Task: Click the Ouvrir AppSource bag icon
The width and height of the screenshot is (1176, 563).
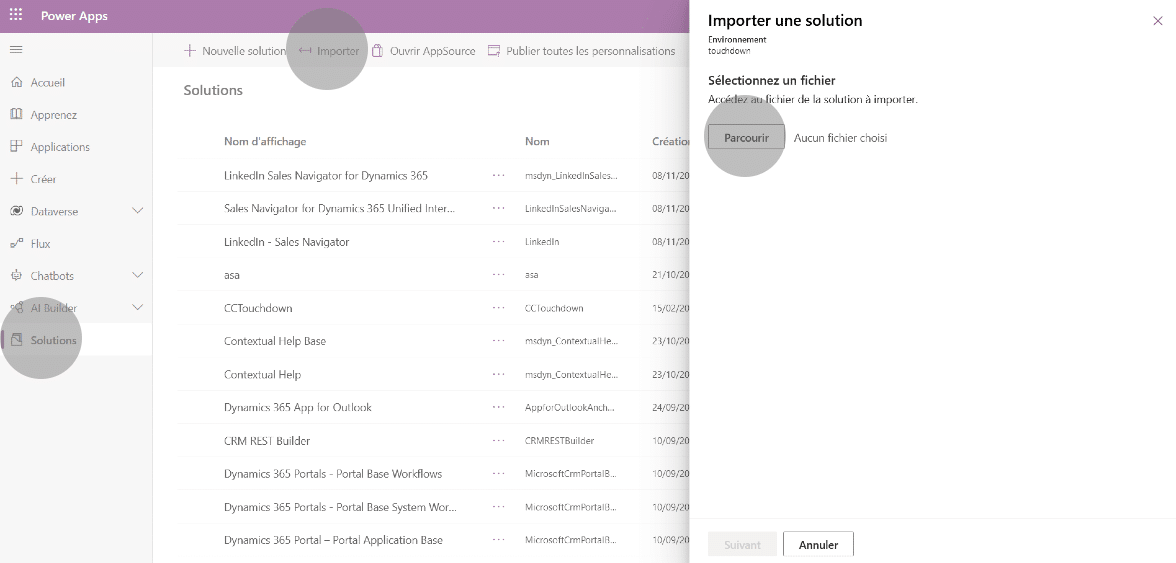Action: pos(378,51)
